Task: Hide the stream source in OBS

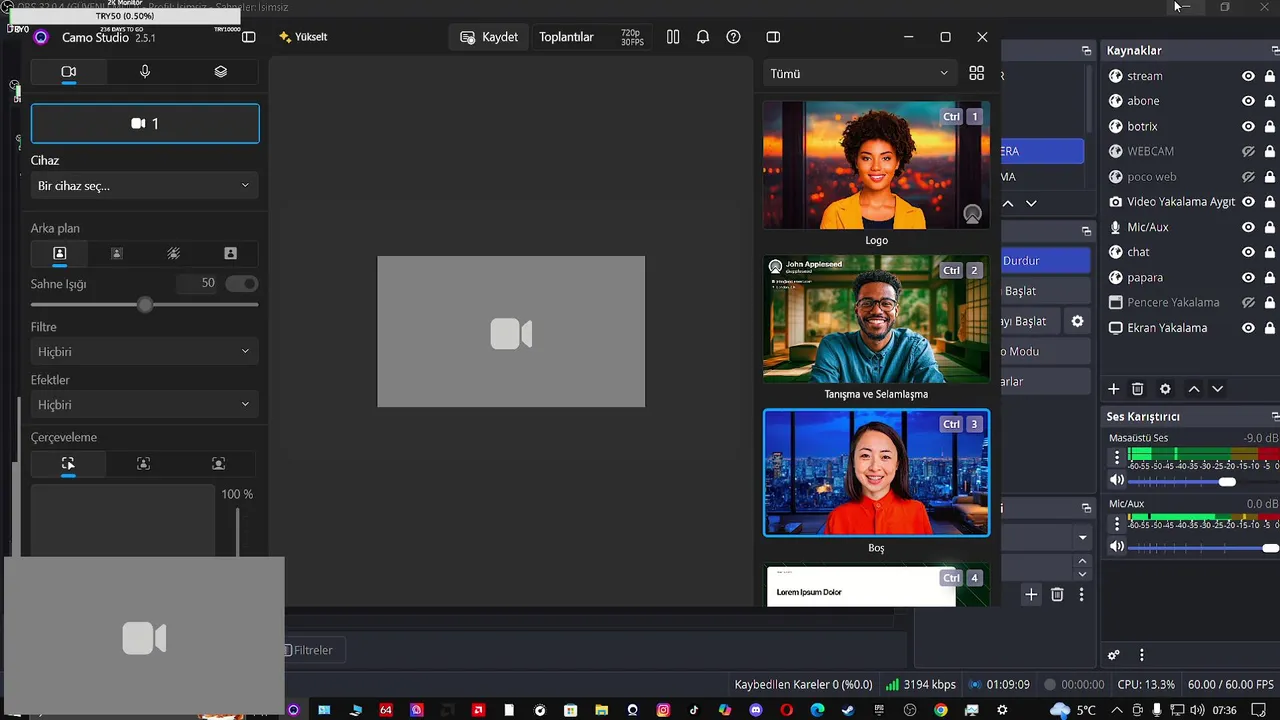Action: (x=1248, y=76)
